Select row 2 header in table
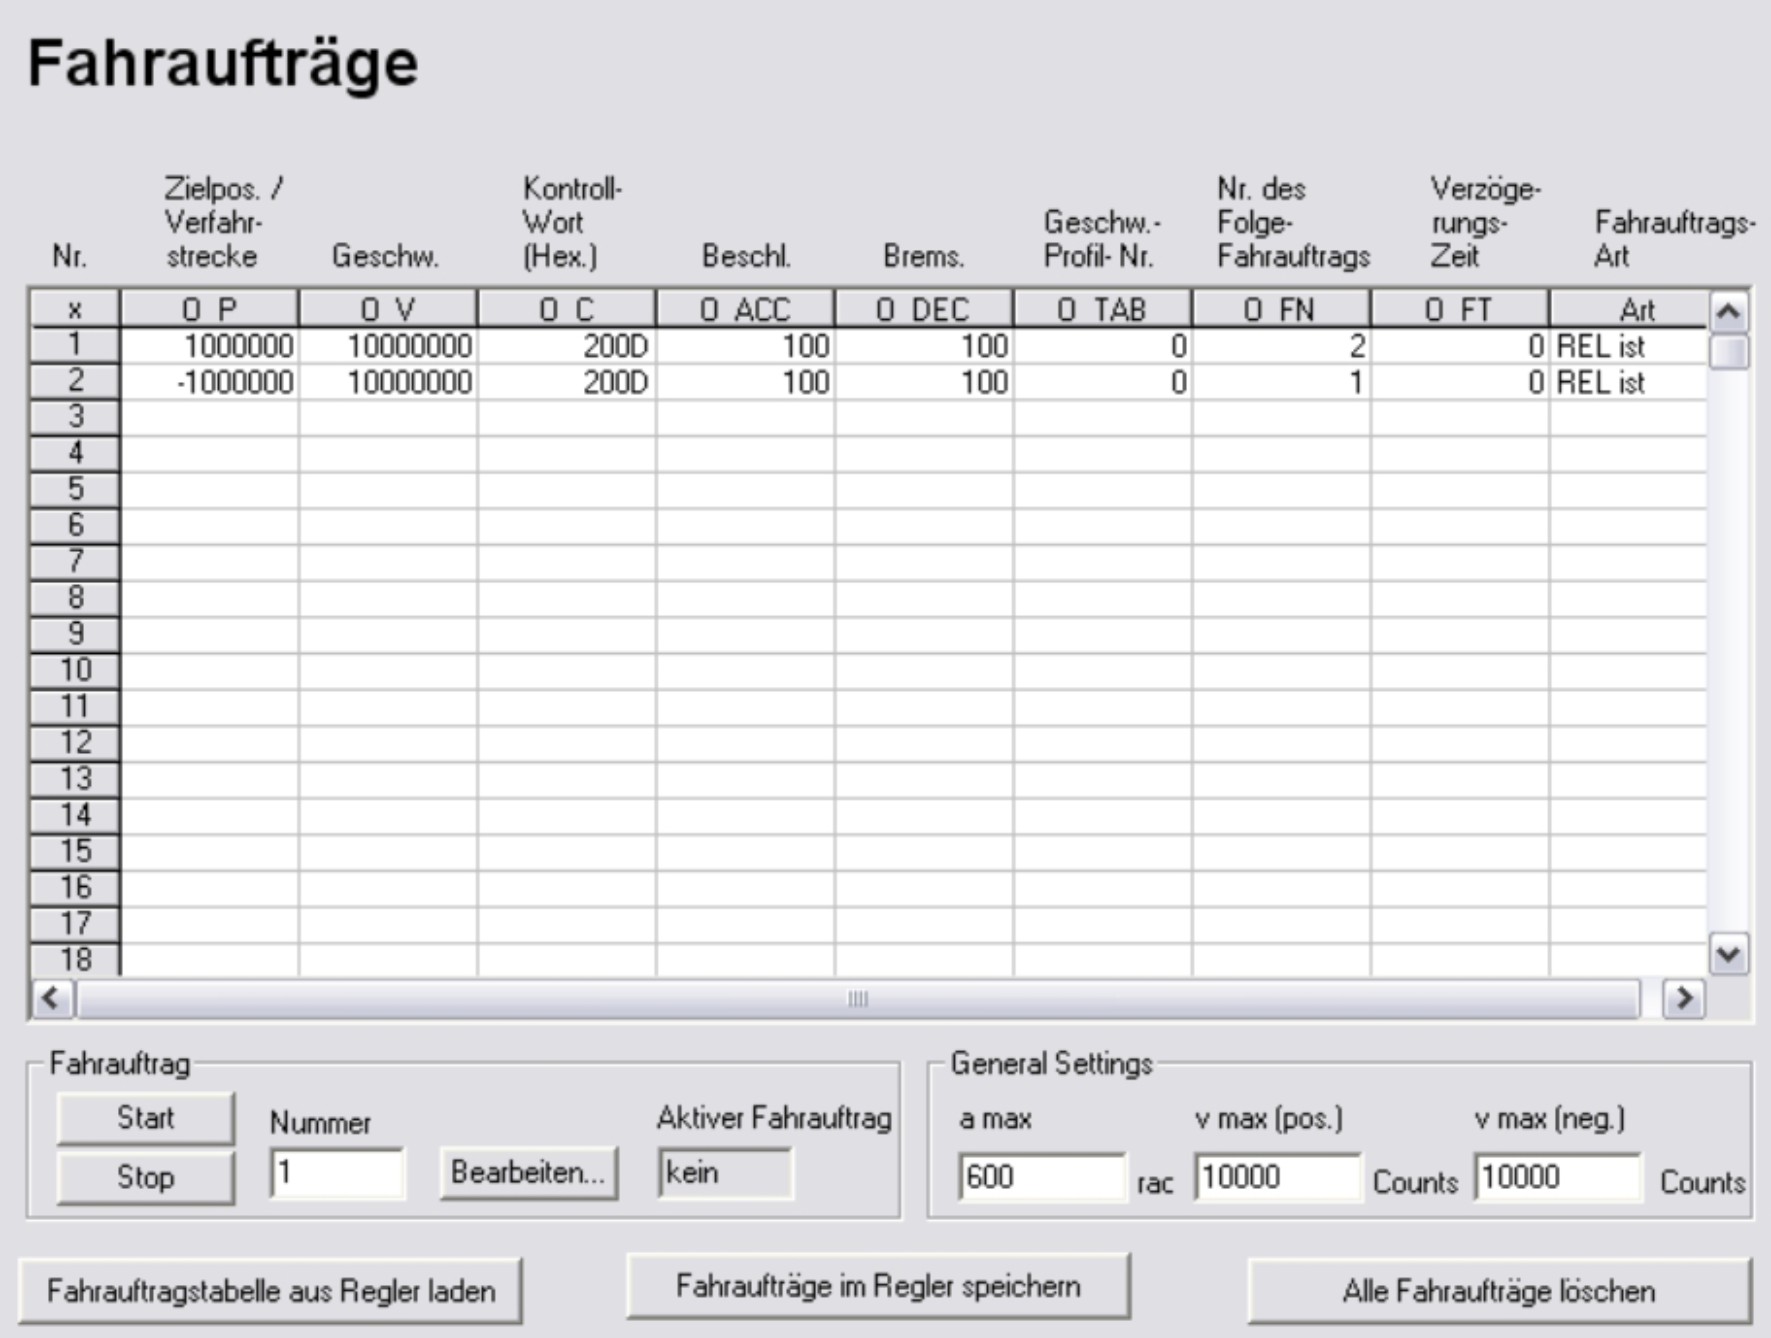 [75, 381]
